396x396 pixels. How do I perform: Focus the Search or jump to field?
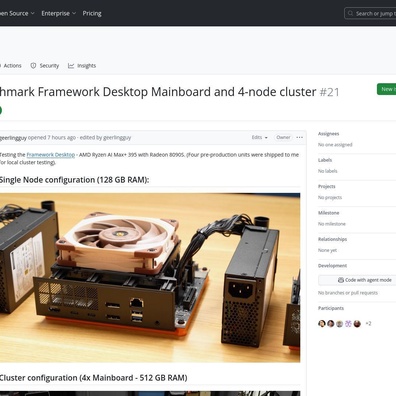click(x=370, y=13)
